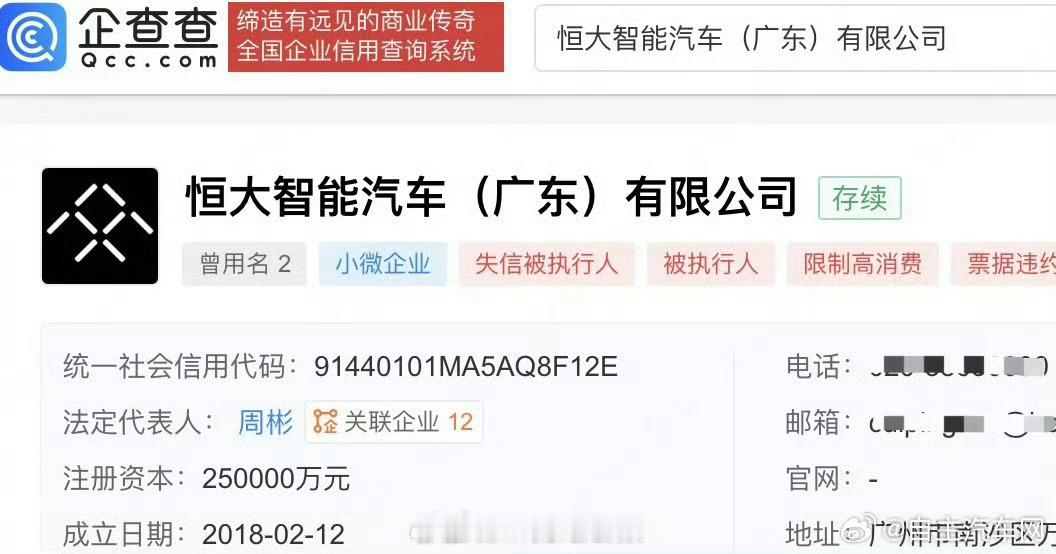Click the registered capital 250000万元 value

(x=275, y=479)
